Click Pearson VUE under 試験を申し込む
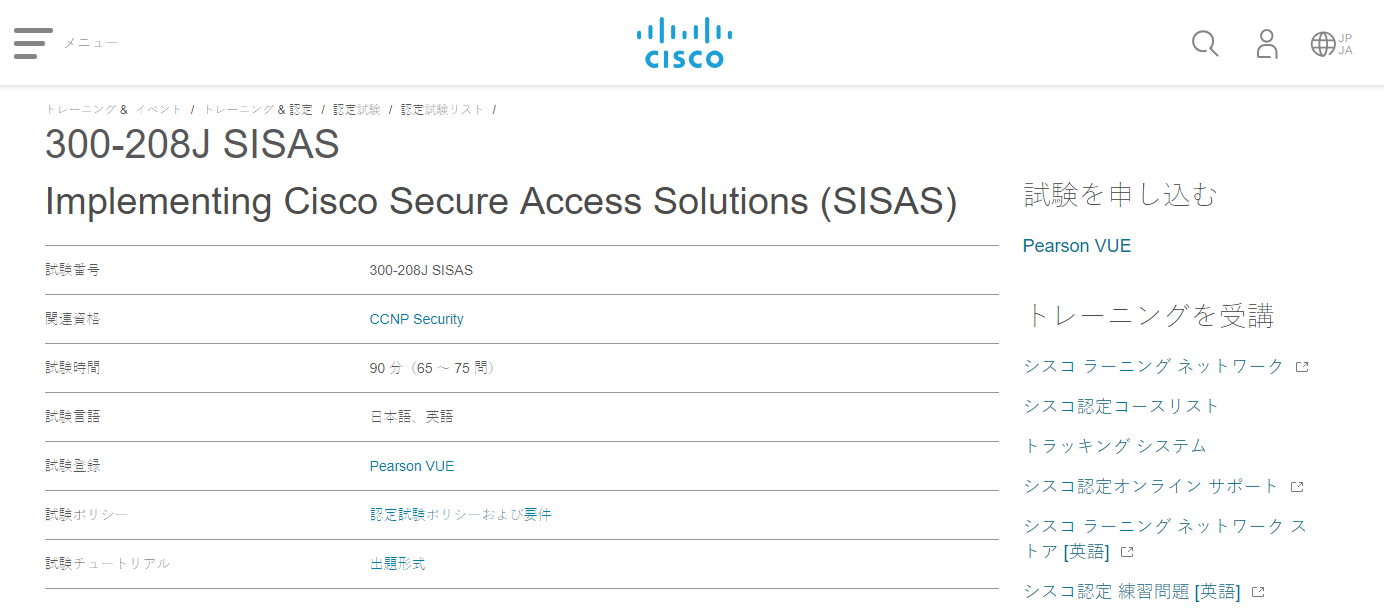1384x611 pixels. tap(1077, 246)
